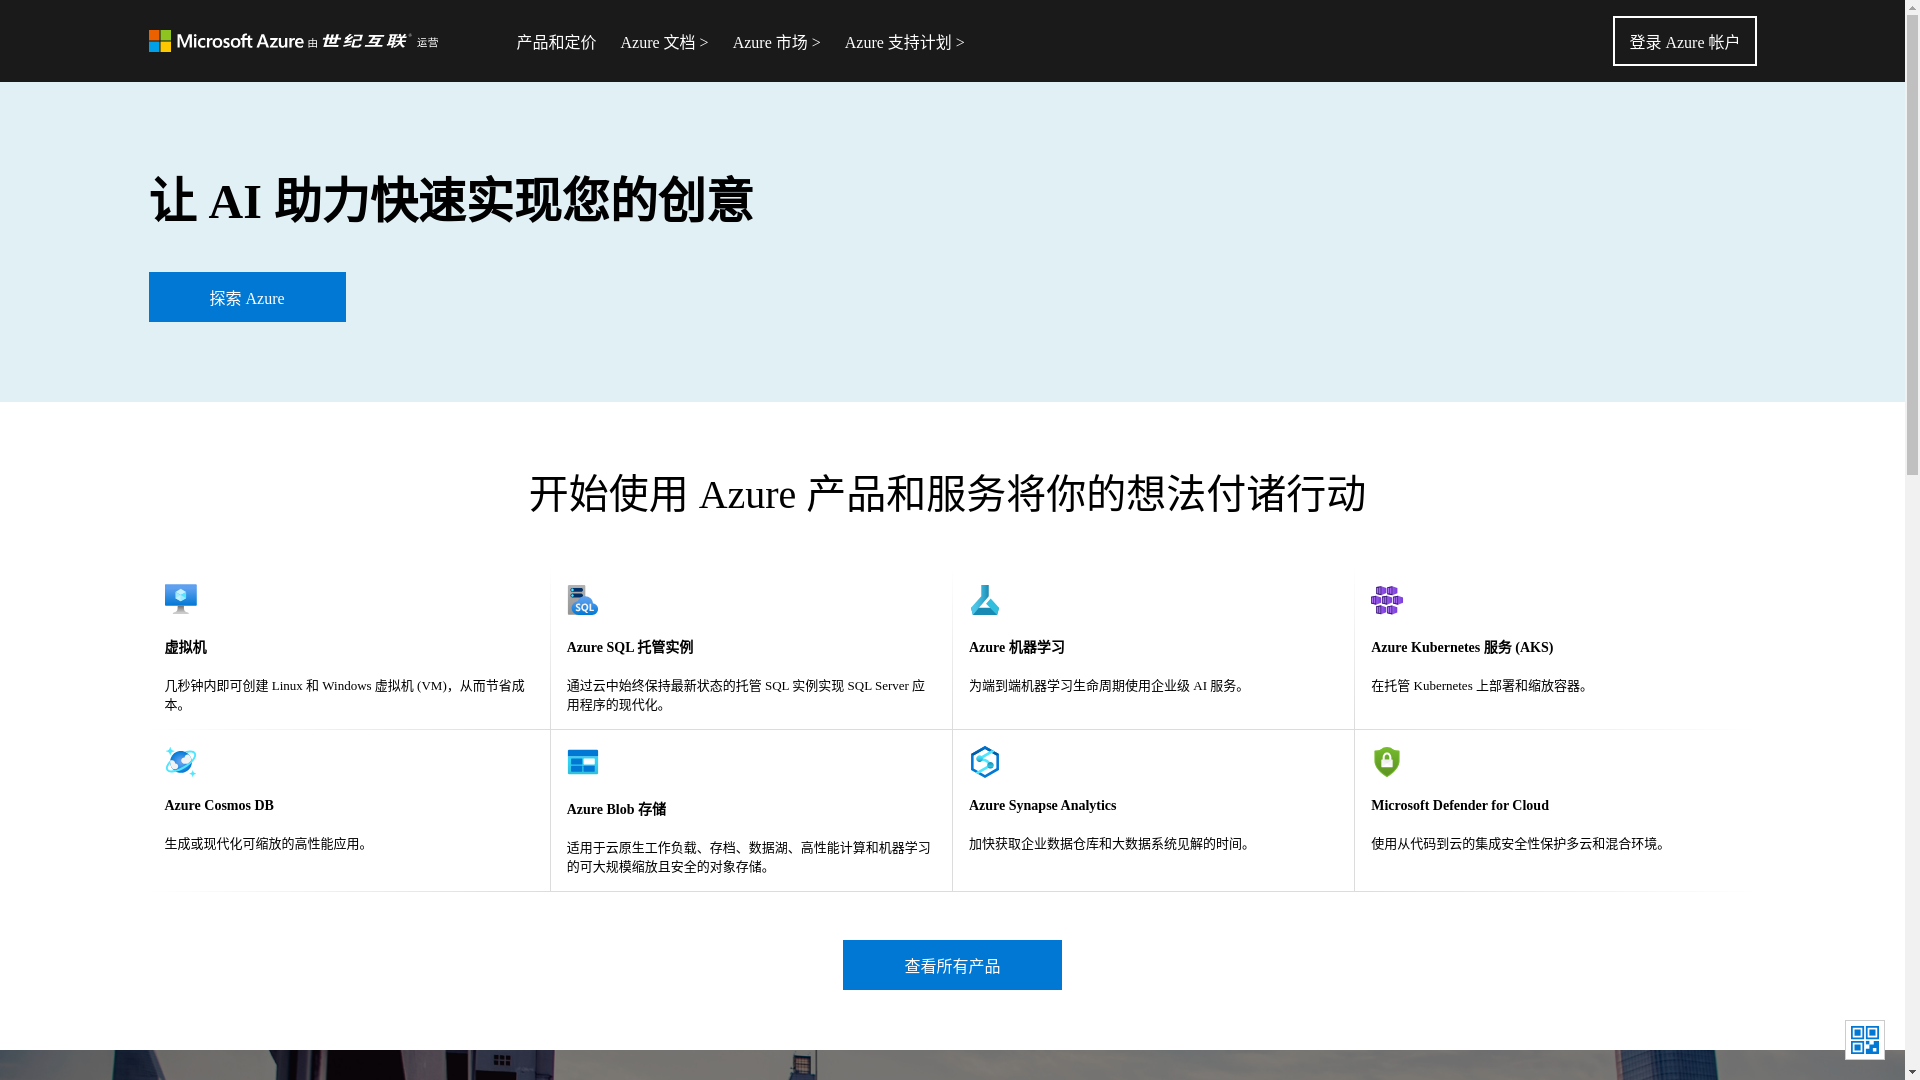
Task: Open Azure Kubernetes 服务 (AKS) link
Action: [x=1462, y=648]
